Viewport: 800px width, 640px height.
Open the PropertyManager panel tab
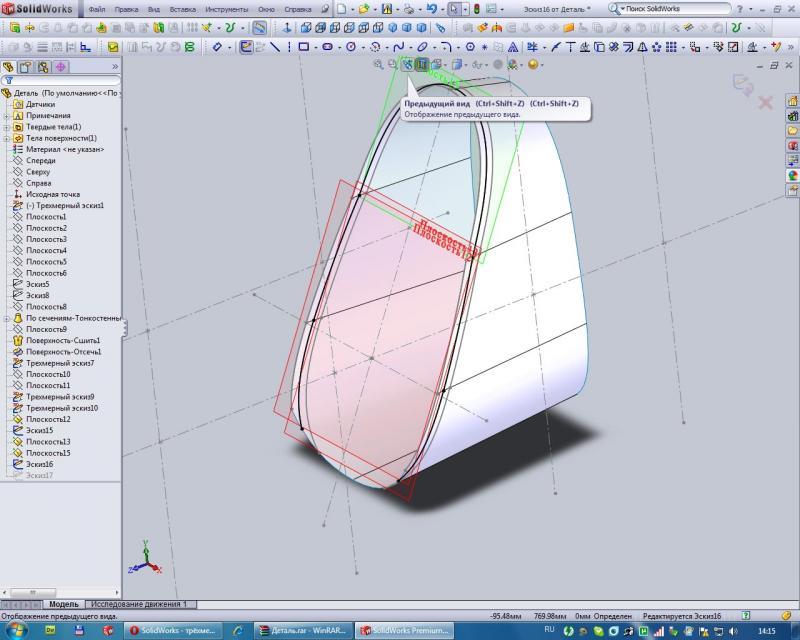pos(26,67)
